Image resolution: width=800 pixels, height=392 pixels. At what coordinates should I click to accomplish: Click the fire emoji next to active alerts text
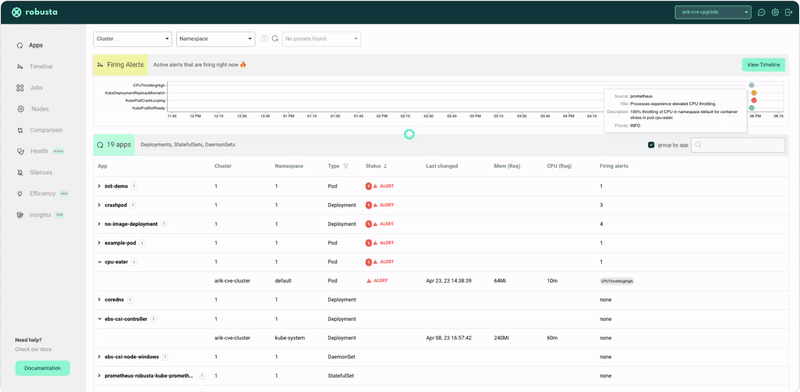coord(243,65)
